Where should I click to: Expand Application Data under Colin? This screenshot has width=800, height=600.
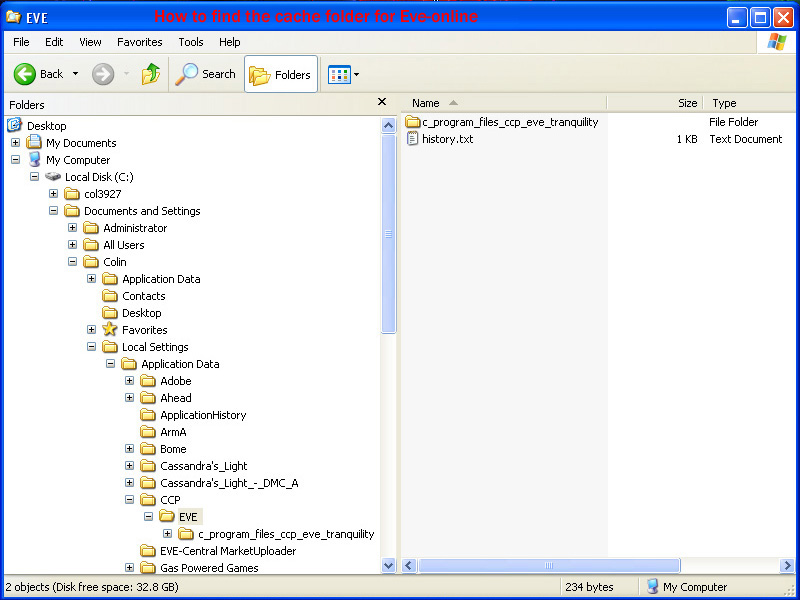pyautogui.click(x=91, y=279)
